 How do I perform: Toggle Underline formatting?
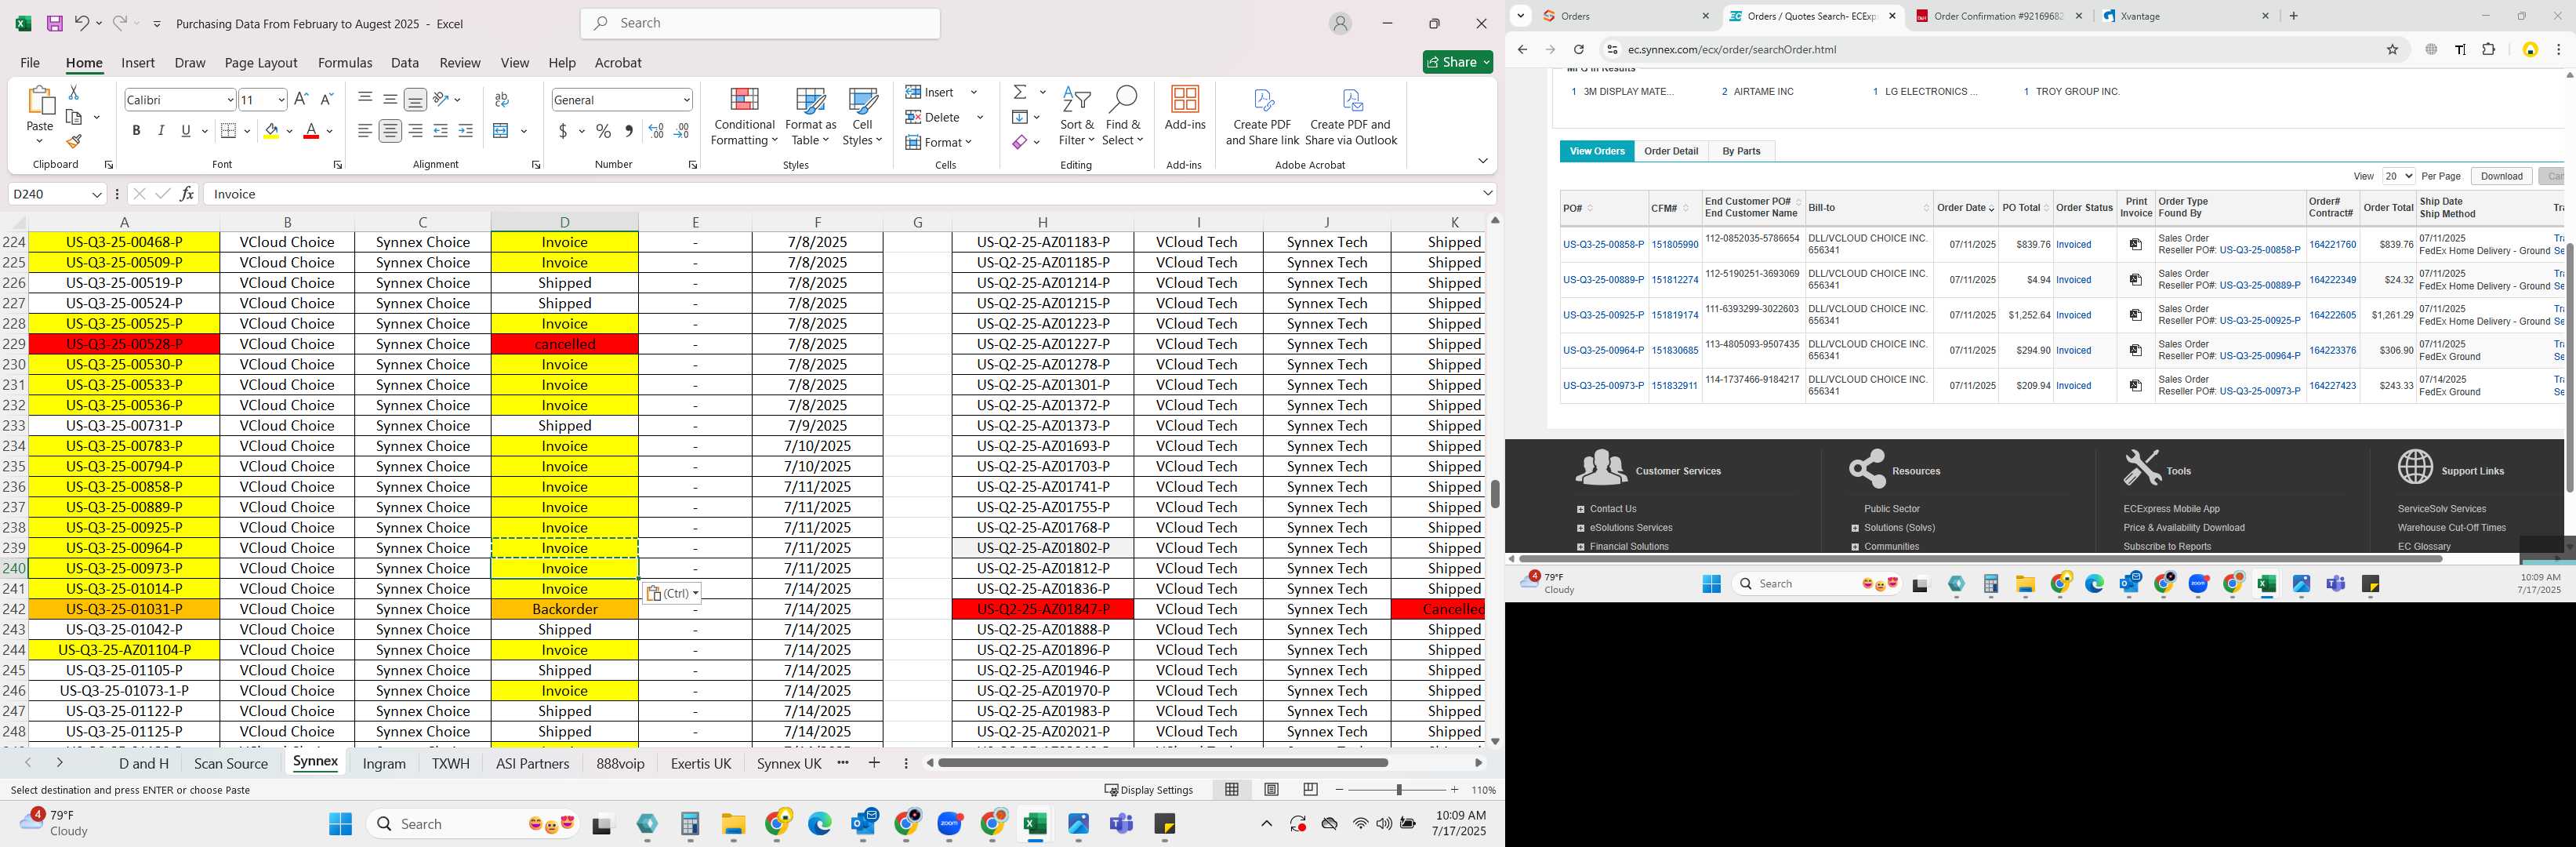tap(185, 131)
